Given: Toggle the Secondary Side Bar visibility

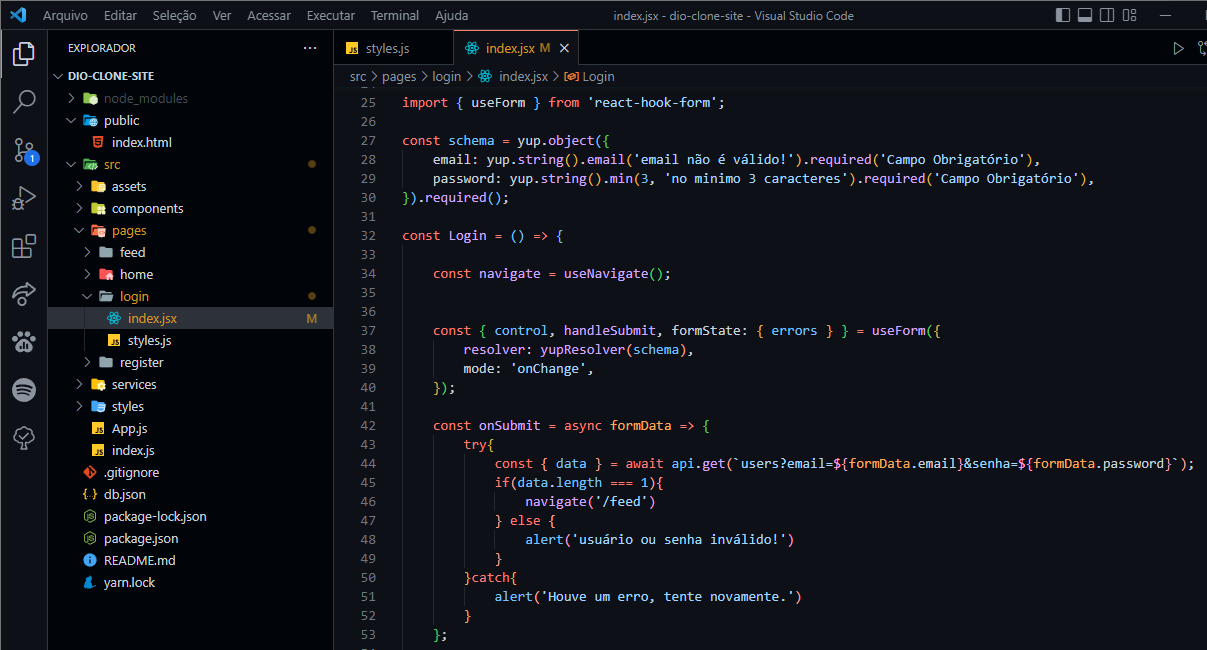Looking at the screenshot, I should pos(1108,14).
